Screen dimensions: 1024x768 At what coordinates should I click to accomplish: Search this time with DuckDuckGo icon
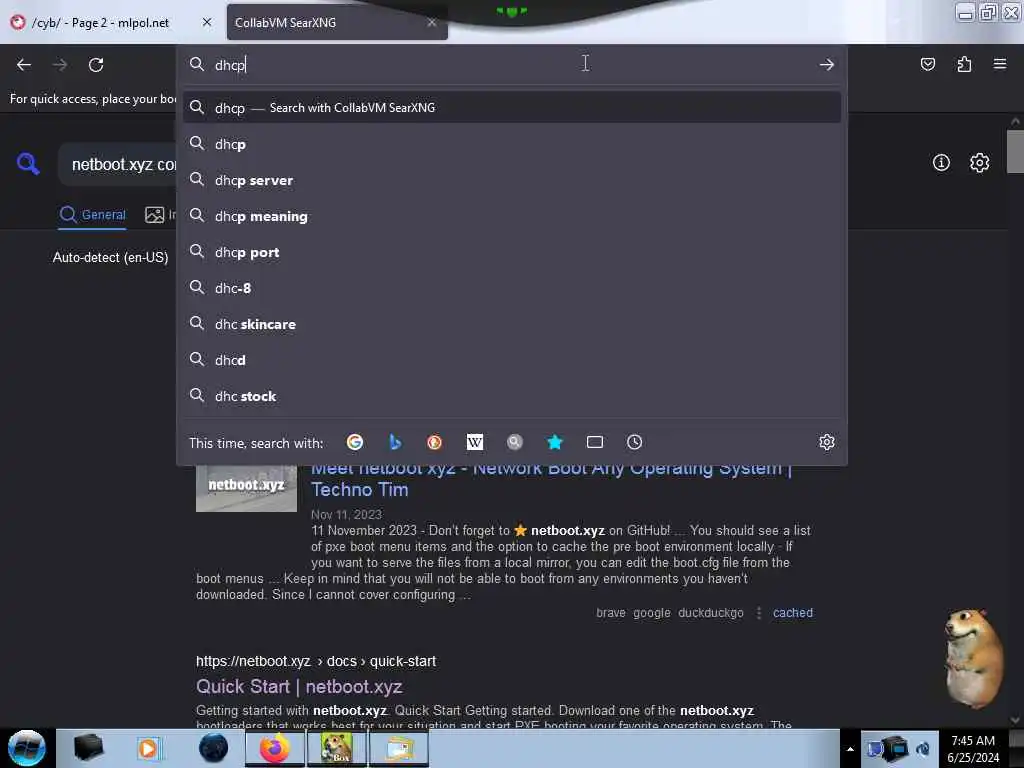tap(434, 442)
